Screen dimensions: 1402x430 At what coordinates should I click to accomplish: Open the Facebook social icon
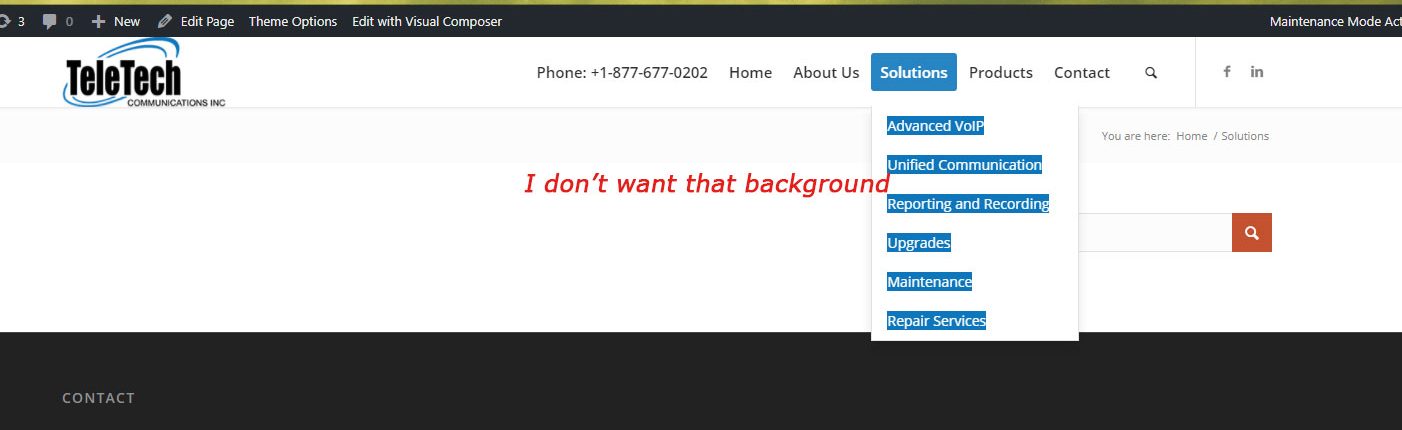pyautogui.click(x=1226, y=72)
